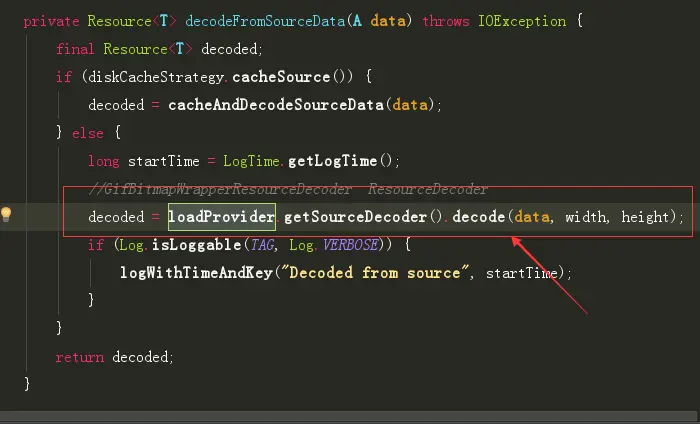Click the TAG constant
700x424 pixels.
pyautogui.click(x=262, y=245)
